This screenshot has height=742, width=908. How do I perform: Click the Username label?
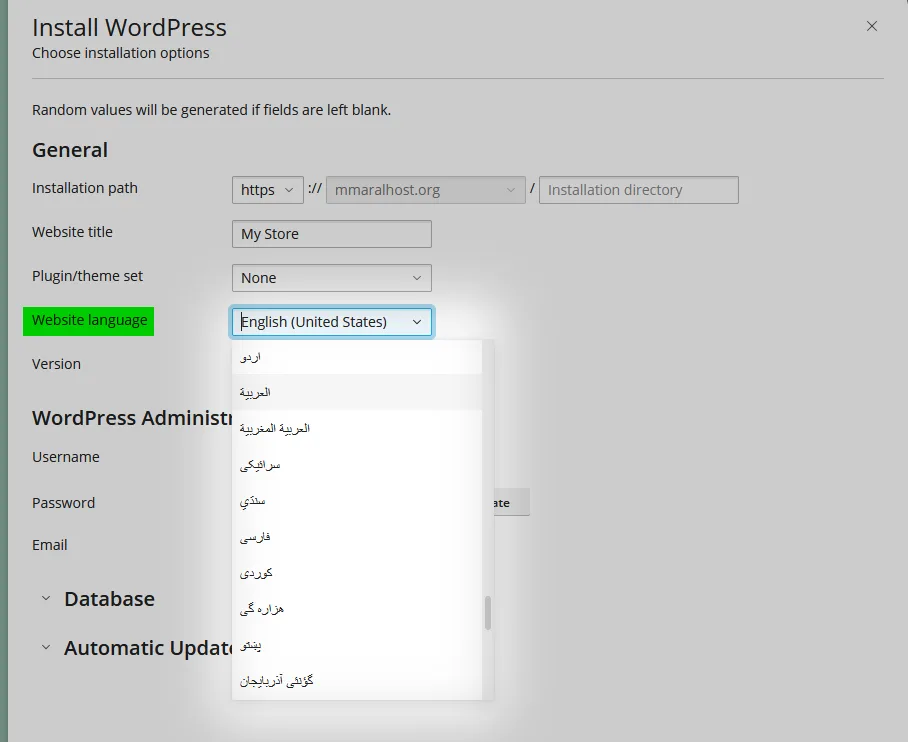point(65,457)
